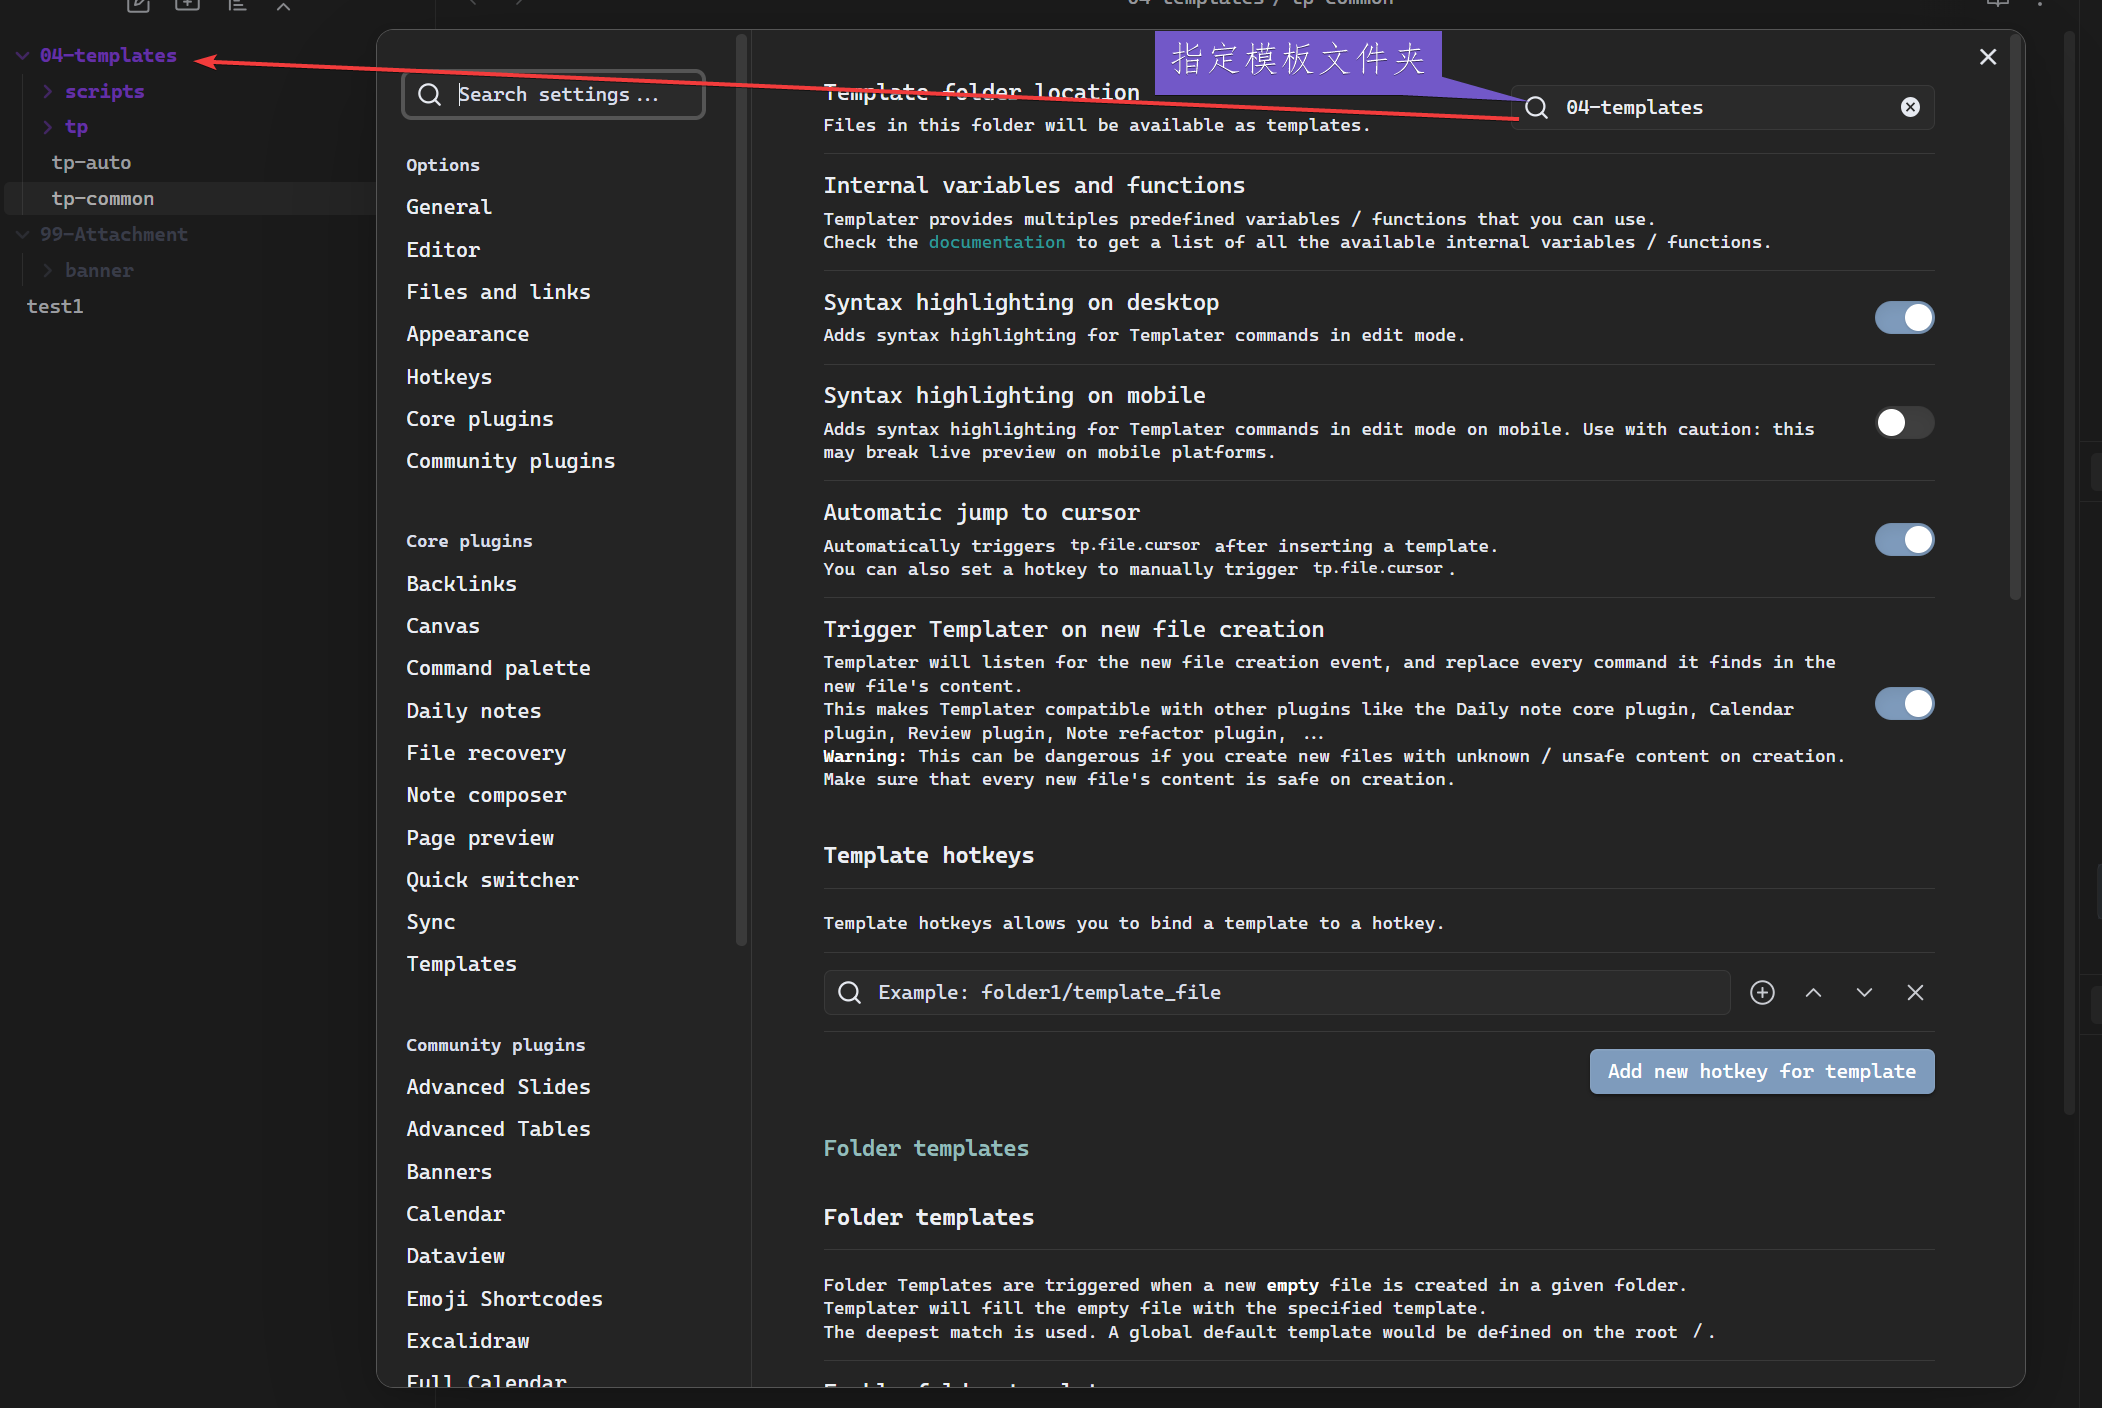This screenshot has height=1408, width=2102.
Task: Open the Templater documentation link
Action: coord(996,242)
